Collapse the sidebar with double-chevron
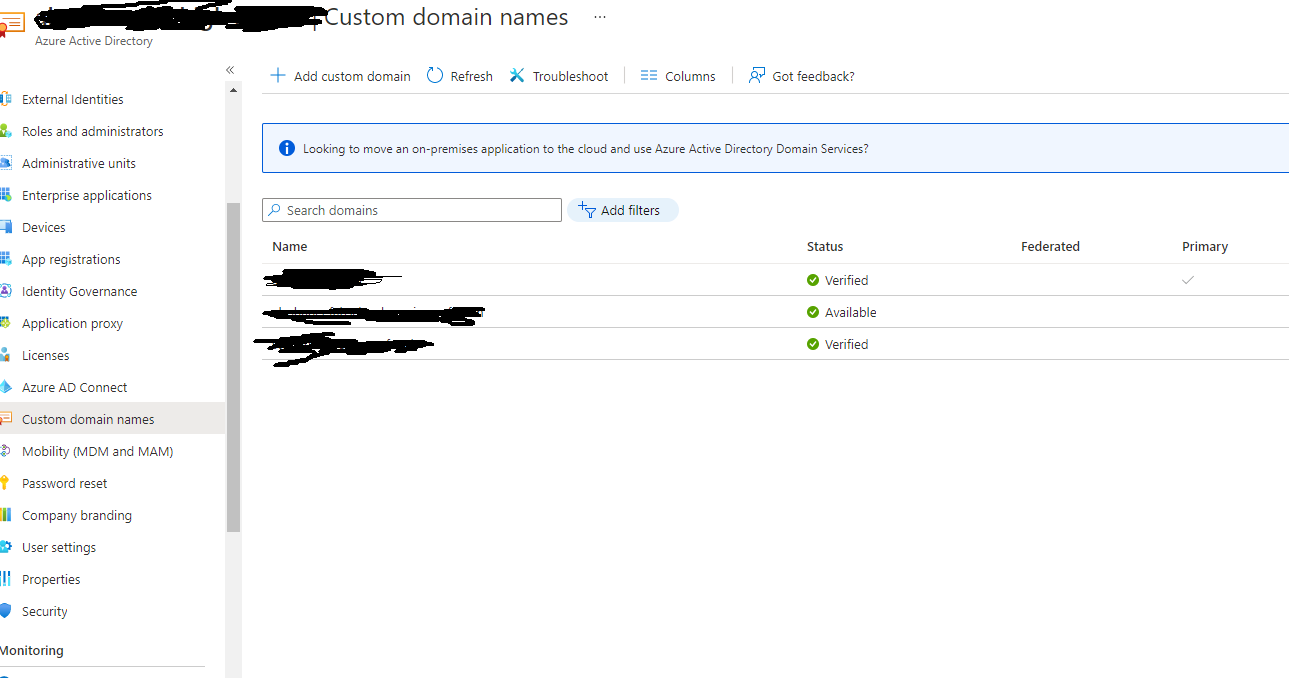1289x678 pixels. click(x=230, y=70)
